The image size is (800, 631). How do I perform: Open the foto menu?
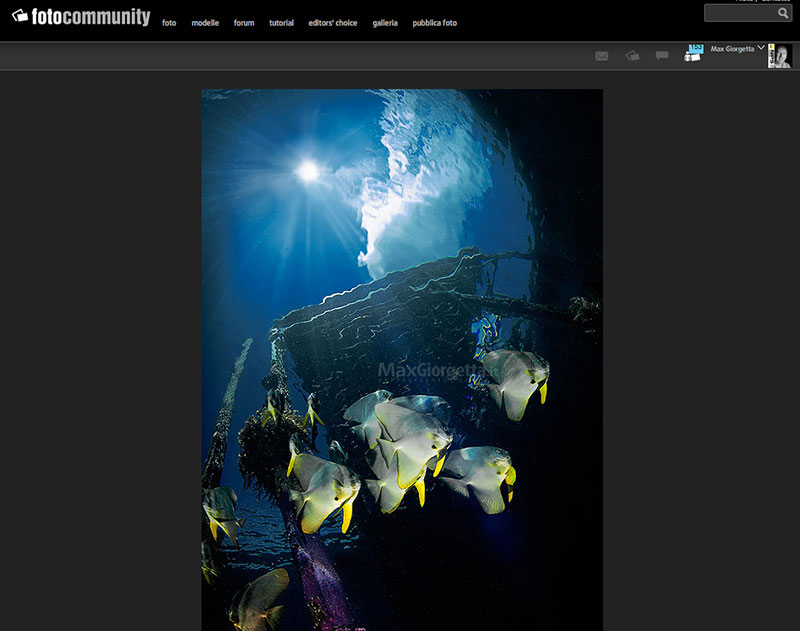pos(169,23)
